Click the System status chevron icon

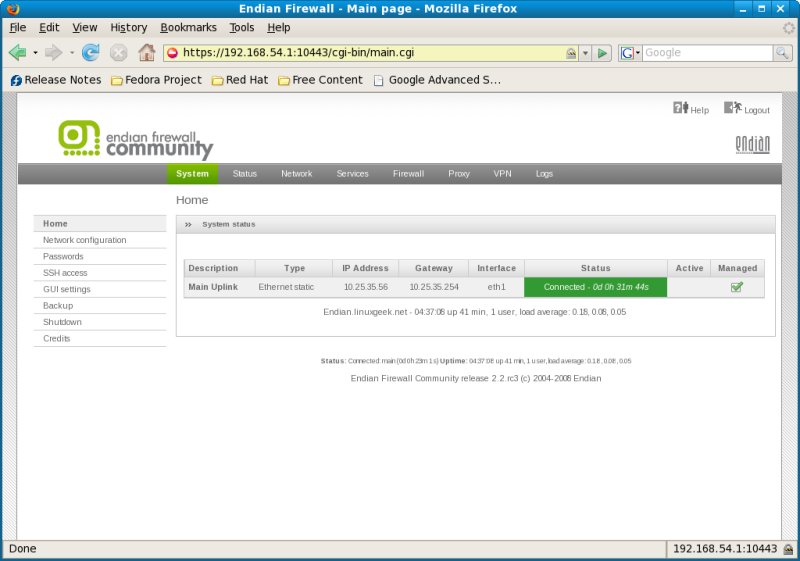click(188, 224)
